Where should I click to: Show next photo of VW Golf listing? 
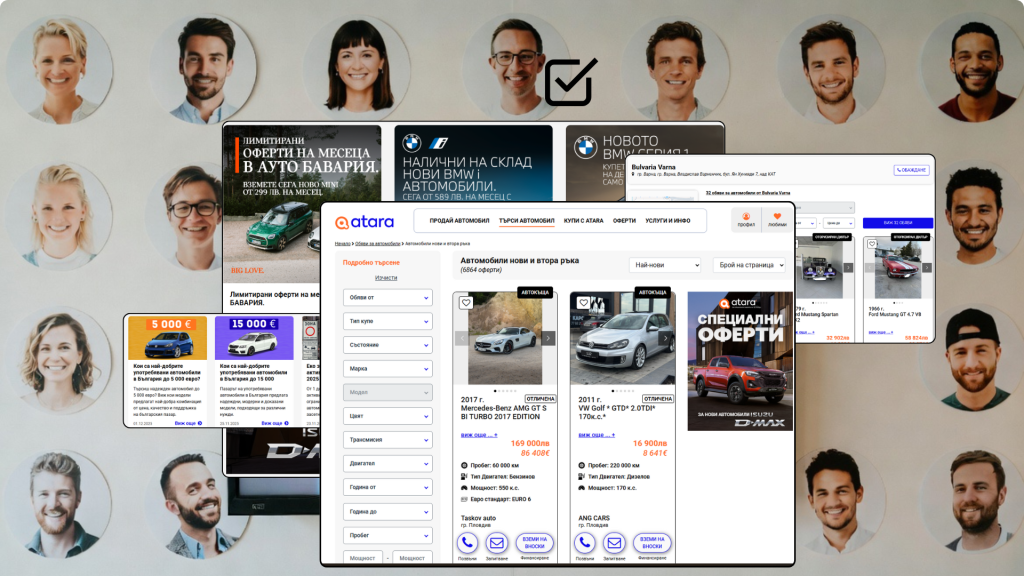(x=665, y=338)
